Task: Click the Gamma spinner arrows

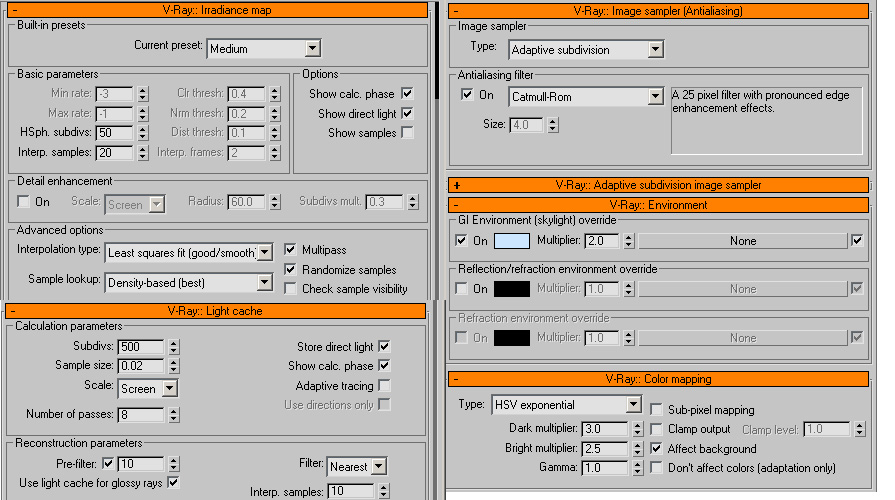Action: 638,468
